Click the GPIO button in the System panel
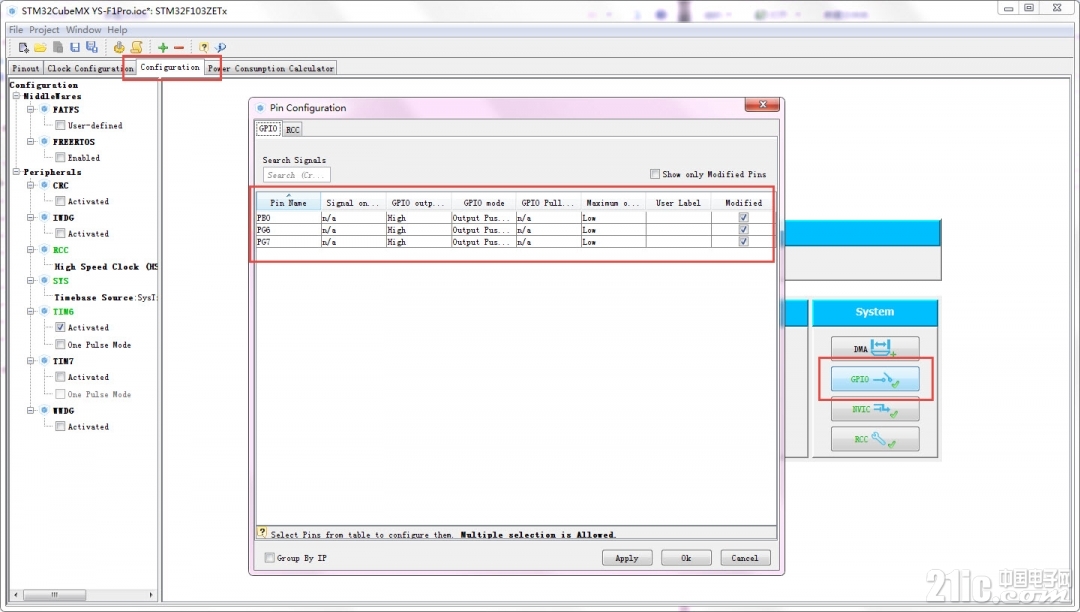This screenshot has width=1080, height=612. click(x=875, y=379)
